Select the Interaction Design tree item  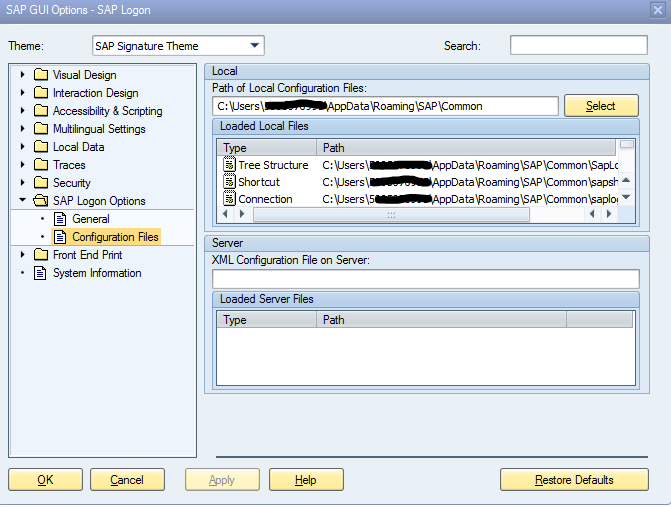tap(95, 93)
